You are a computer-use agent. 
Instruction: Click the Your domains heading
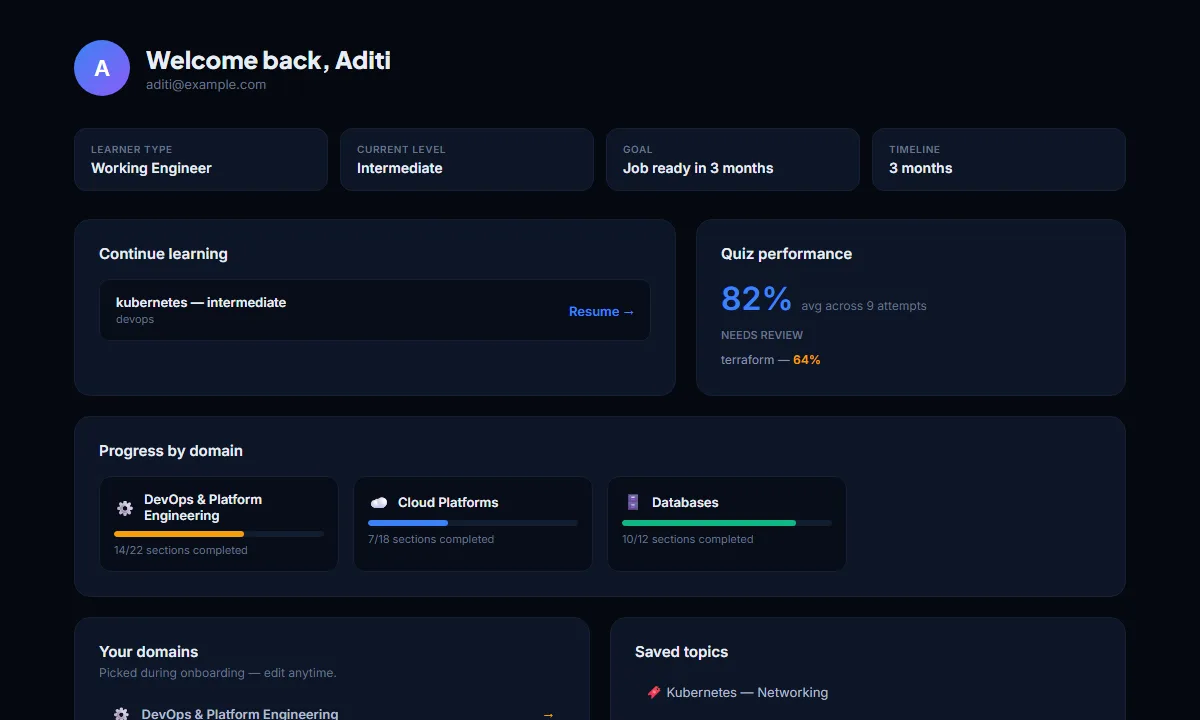[149, 652]
